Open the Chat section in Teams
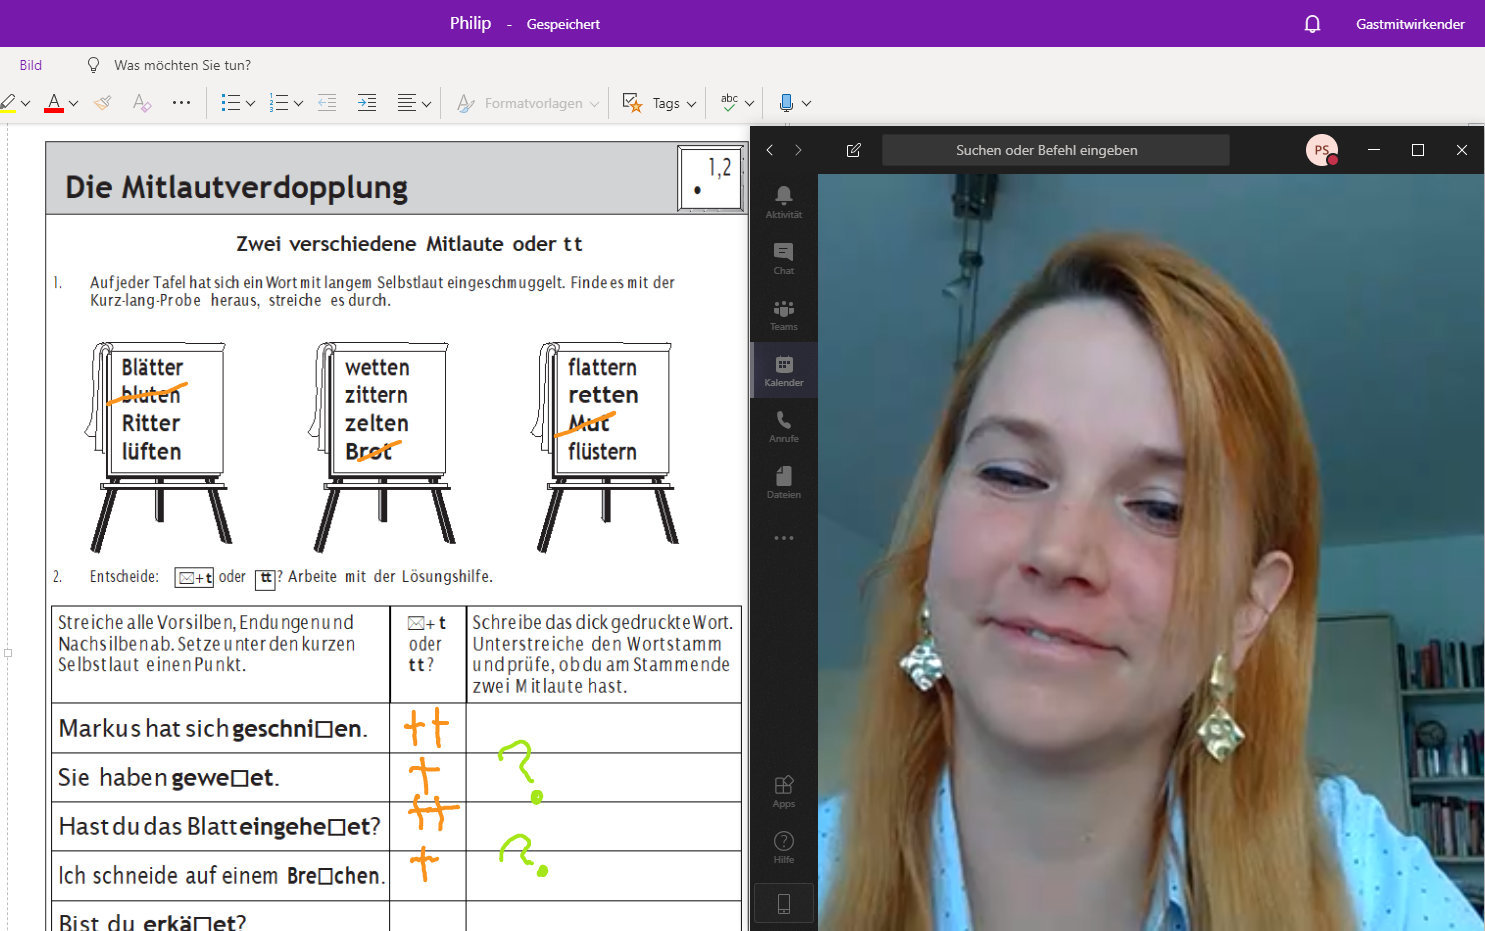The image size is (1485, 931). pos(783,257)
